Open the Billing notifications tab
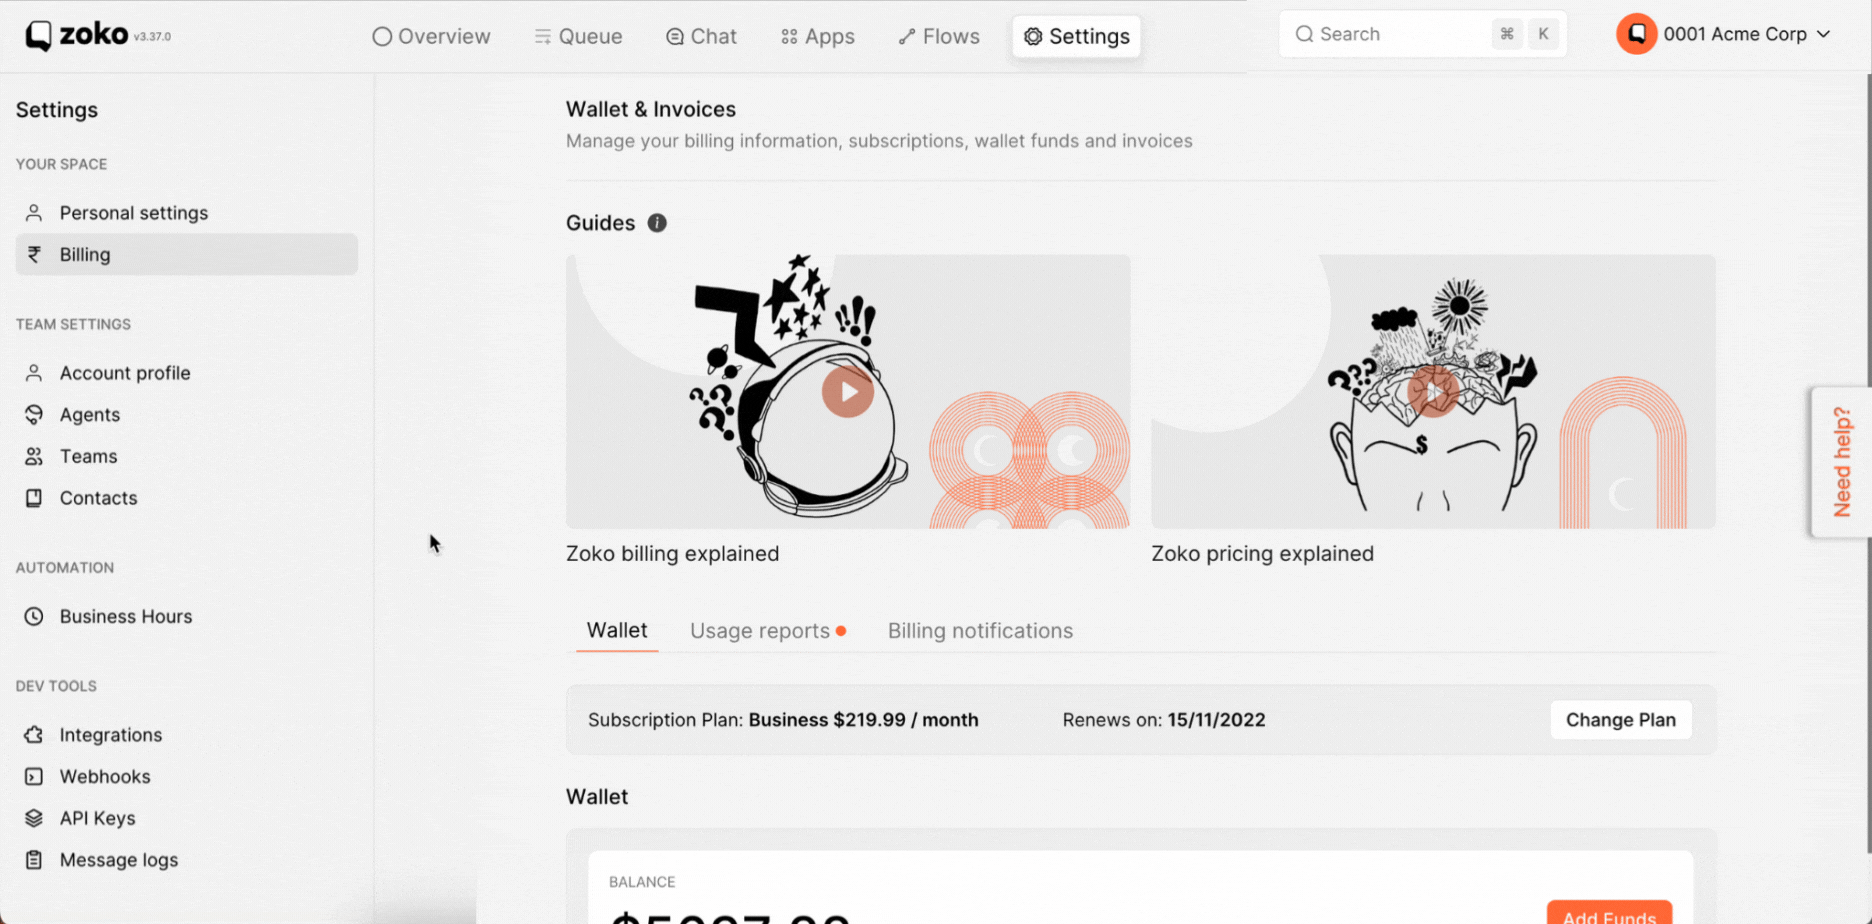Screen dimensions: 1872x924 (x=980, y=631)
